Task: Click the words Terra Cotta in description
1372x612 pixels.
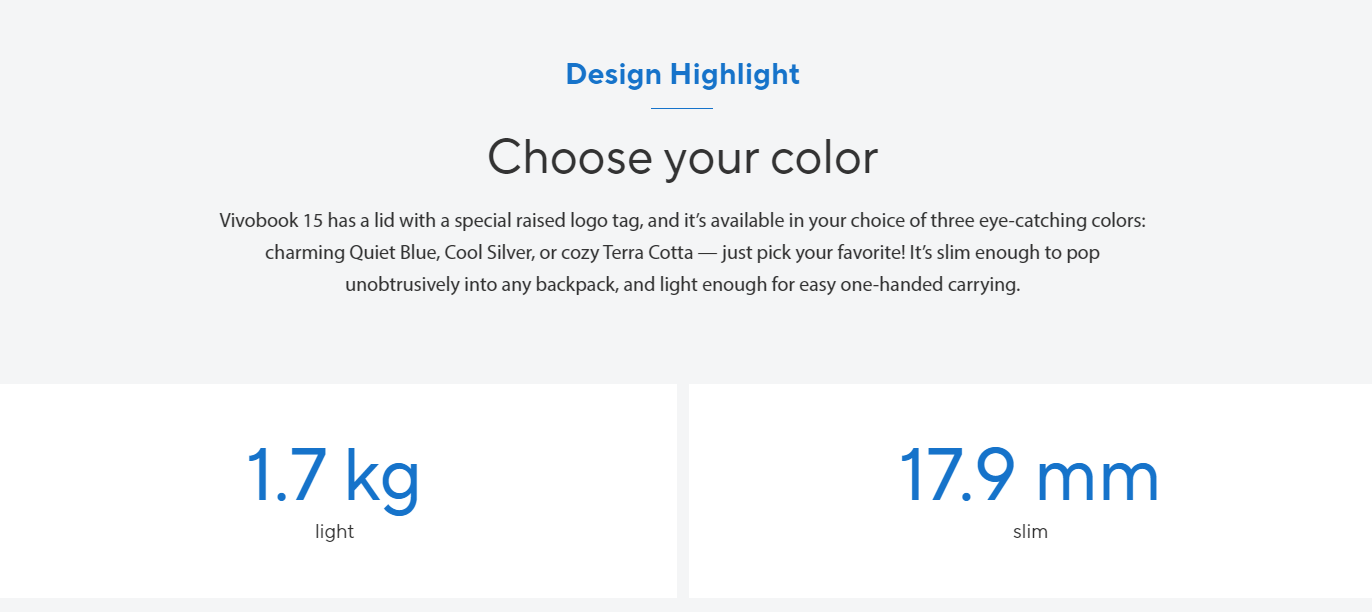Action: click(x=648, y=252)
